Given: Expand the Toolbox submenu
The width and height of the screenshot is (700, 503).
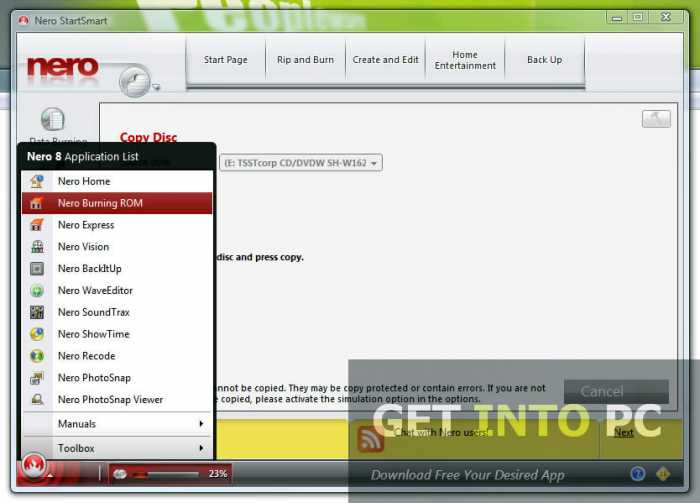Looking at the screenshot, I should [x=117, y=448].
